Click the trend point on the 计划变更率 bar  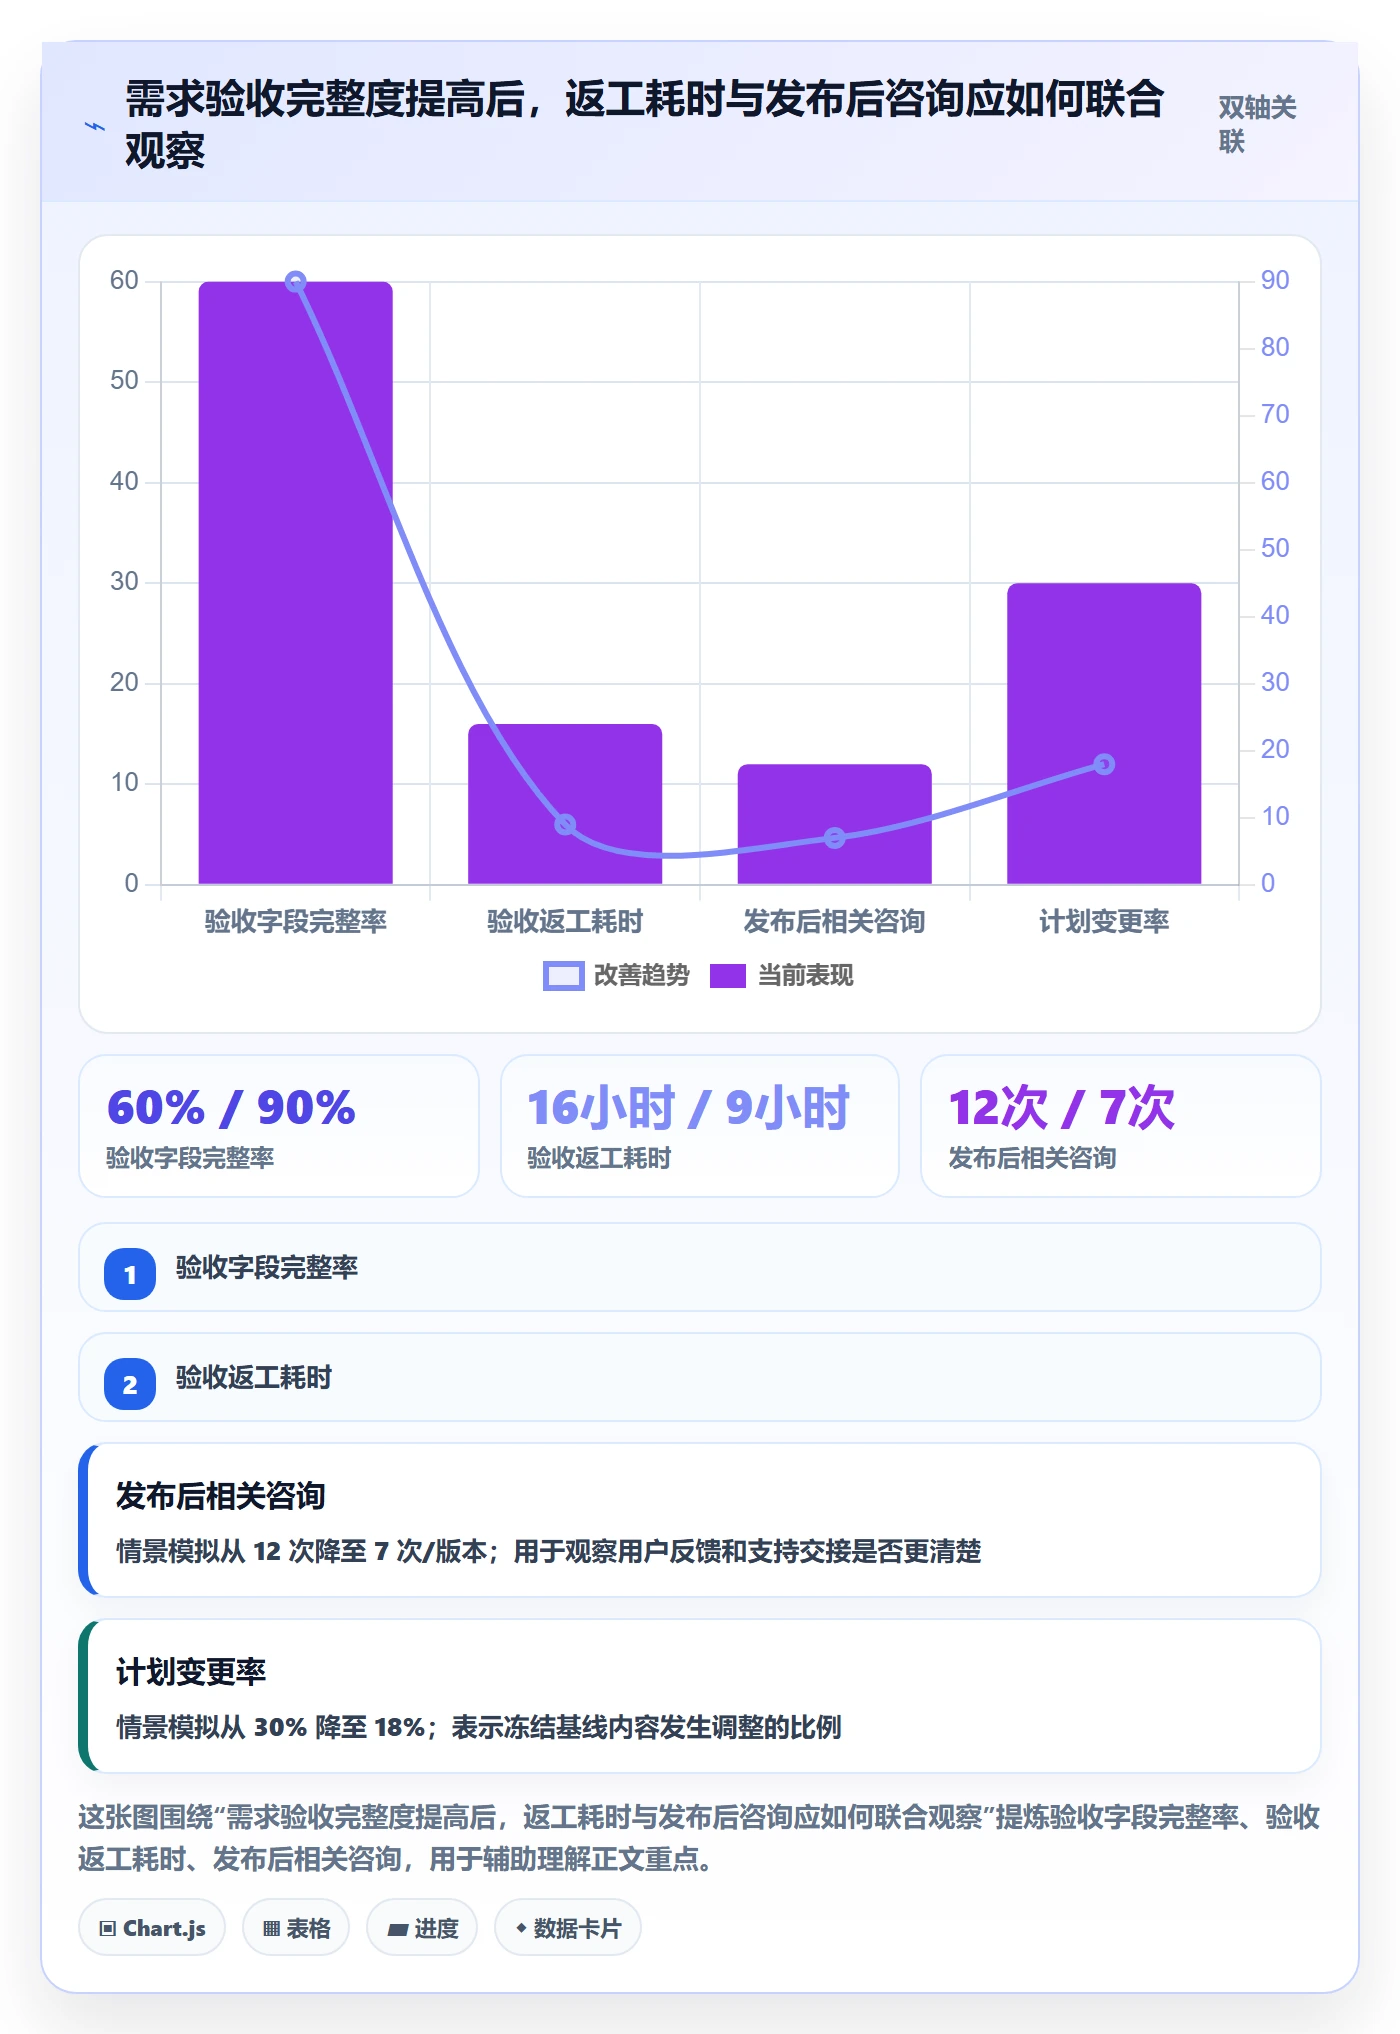(1104, 764)
